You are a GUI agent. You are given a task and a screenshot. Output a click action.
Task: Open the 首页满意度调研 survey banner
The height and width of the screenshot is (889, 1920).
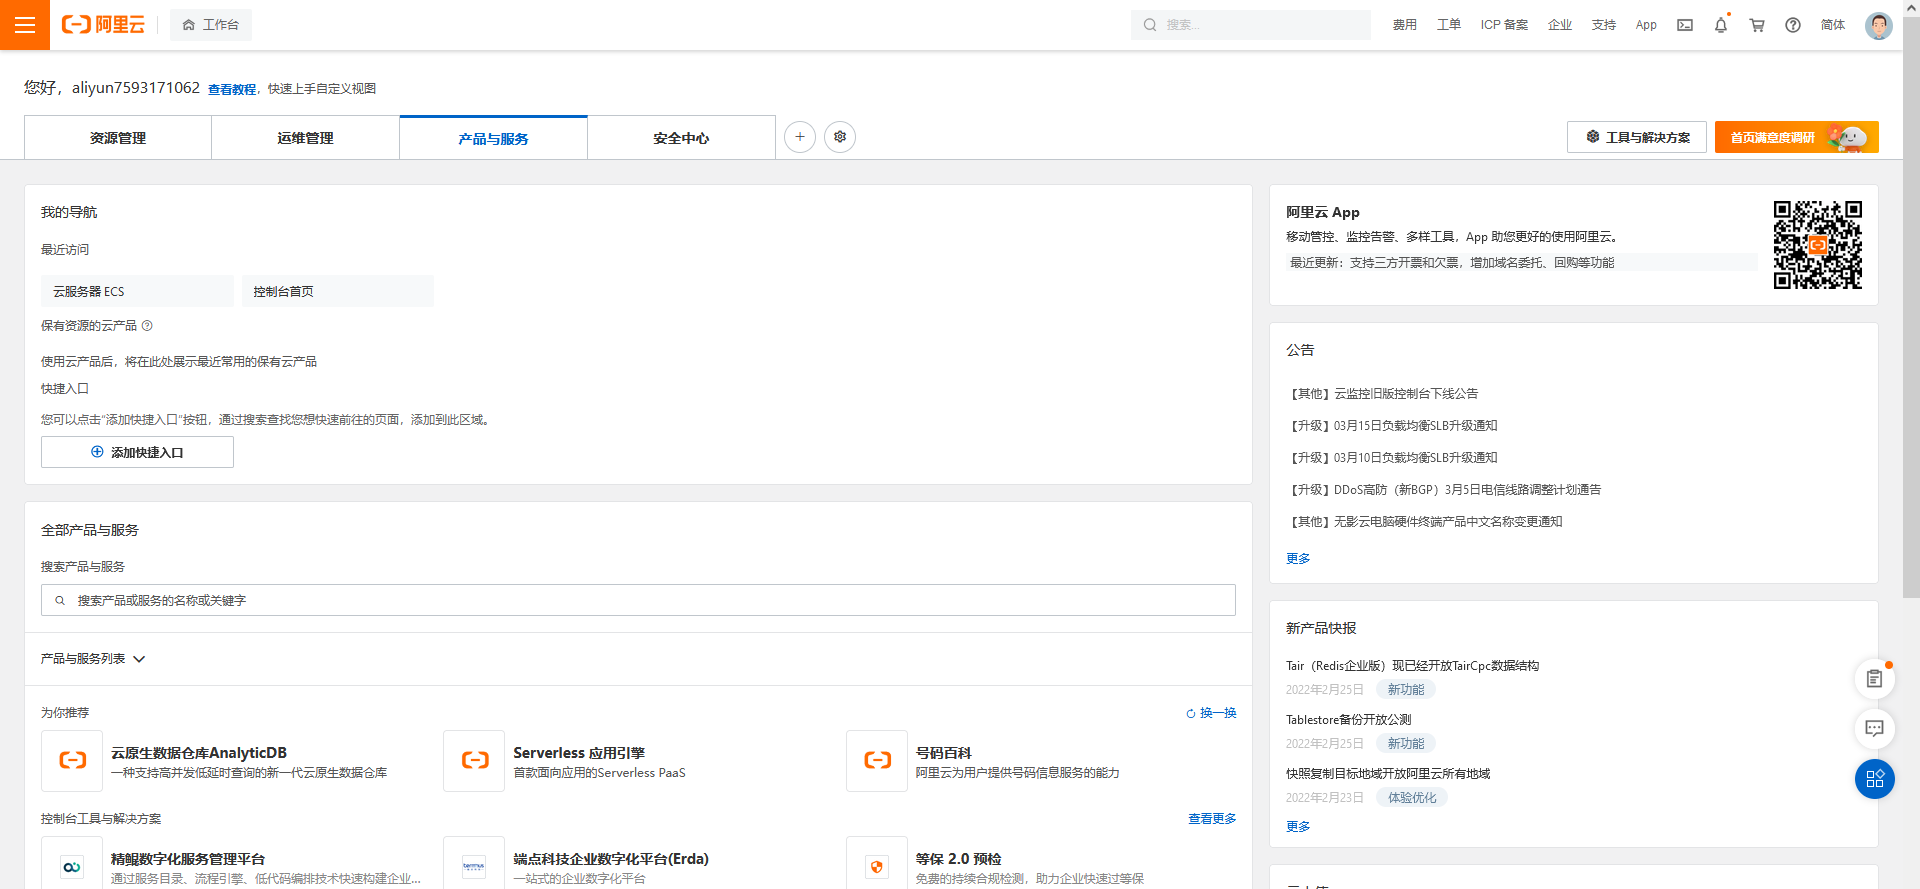pyautogui.click(x=1796, y=137)
